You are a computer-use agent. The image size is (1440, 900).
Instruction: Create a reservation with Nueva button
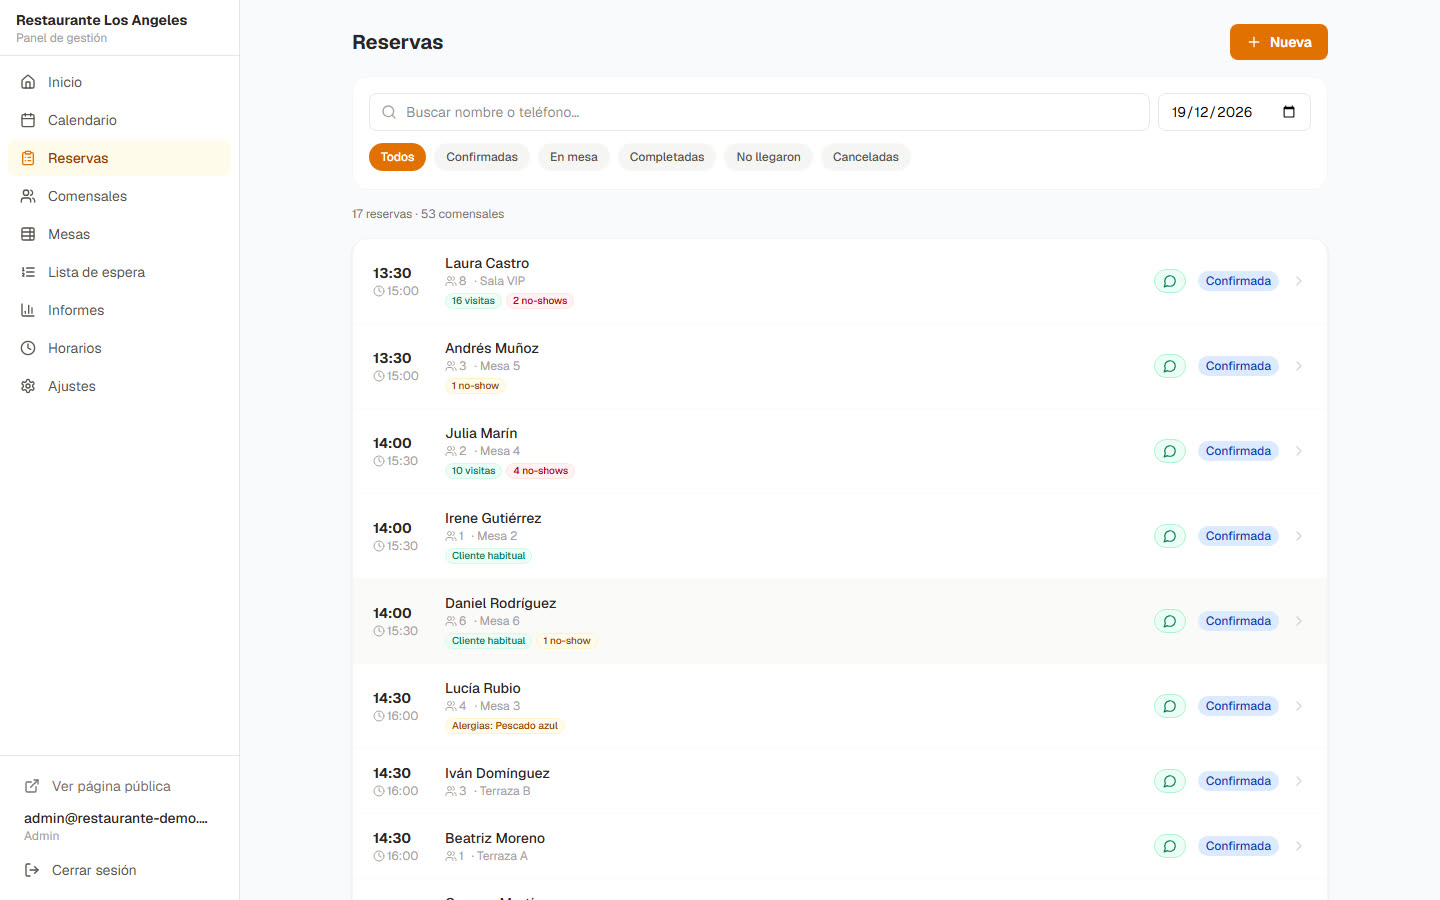(1279, 42)
